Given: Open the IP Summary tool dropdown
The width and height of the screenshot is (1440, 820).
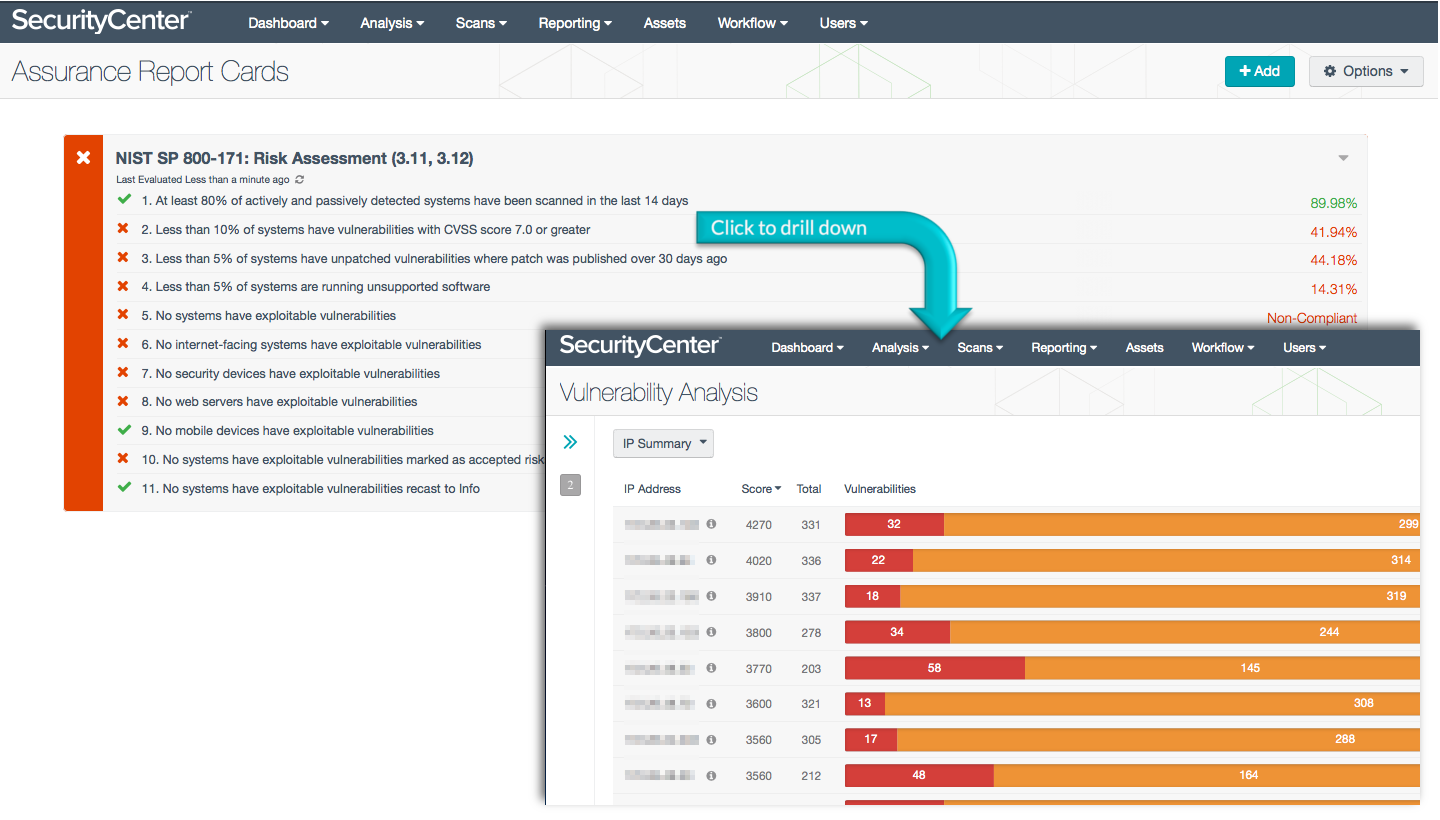Looking at the screenshot, I should [663, 443].
